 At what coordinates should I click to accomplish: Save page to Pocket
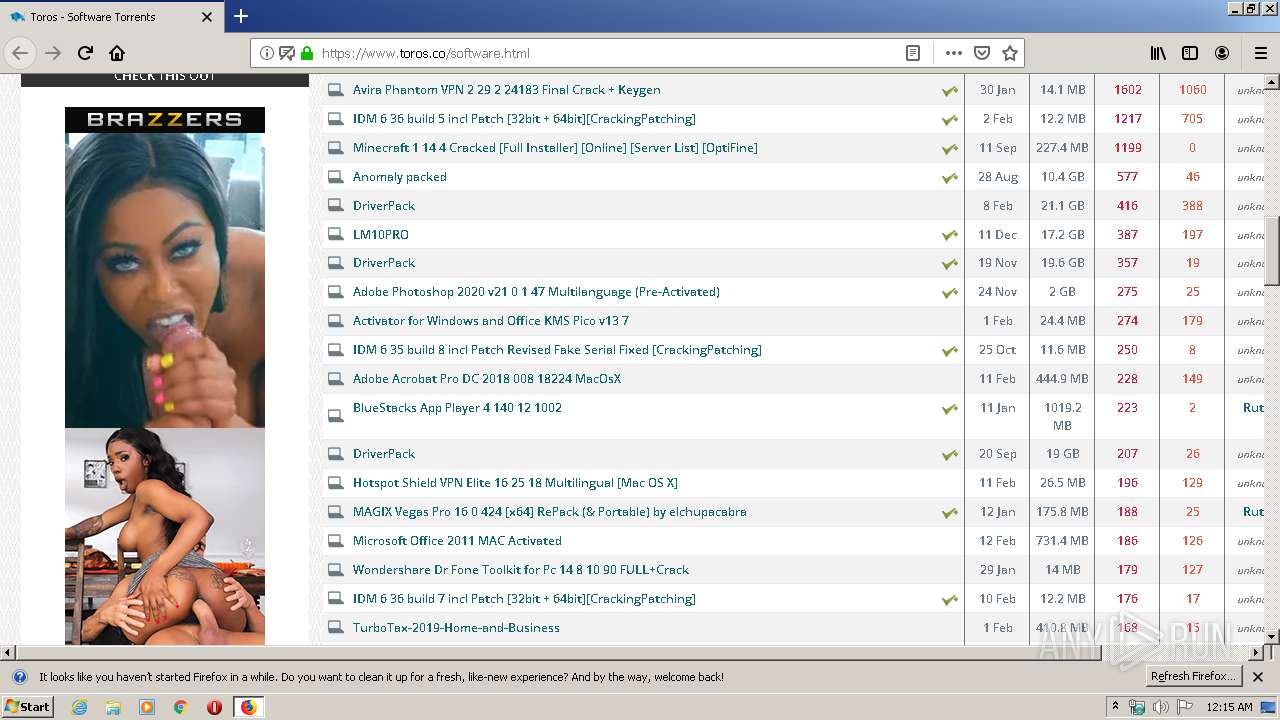(982, 53)
